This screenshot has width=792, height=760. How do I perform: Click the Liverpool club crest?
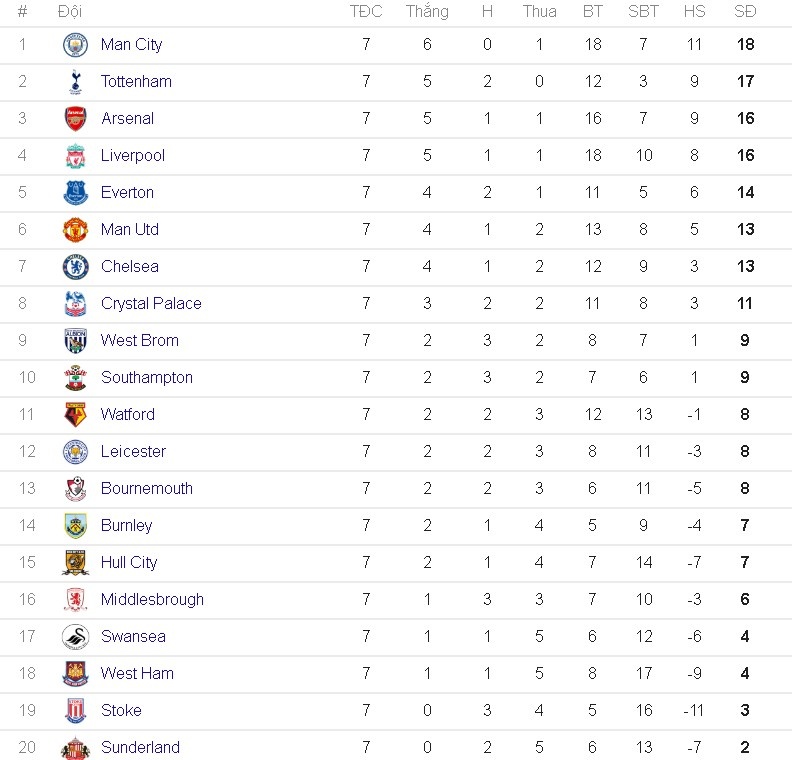pos(76,156)
